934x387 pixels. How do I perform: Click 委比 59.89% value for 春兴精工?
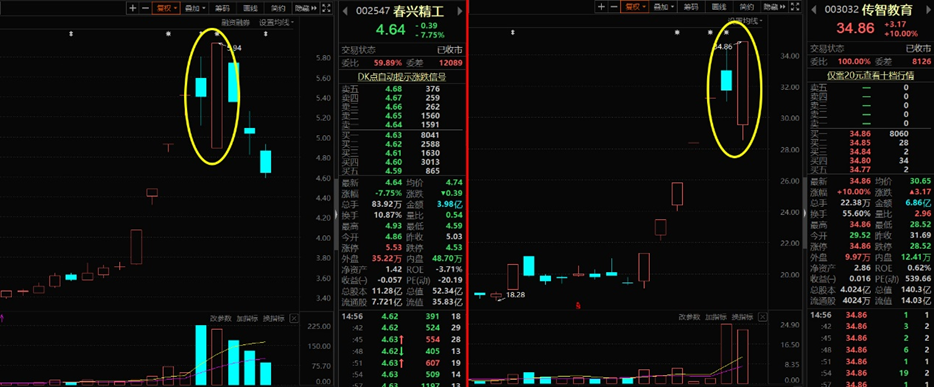pos(387,63)
